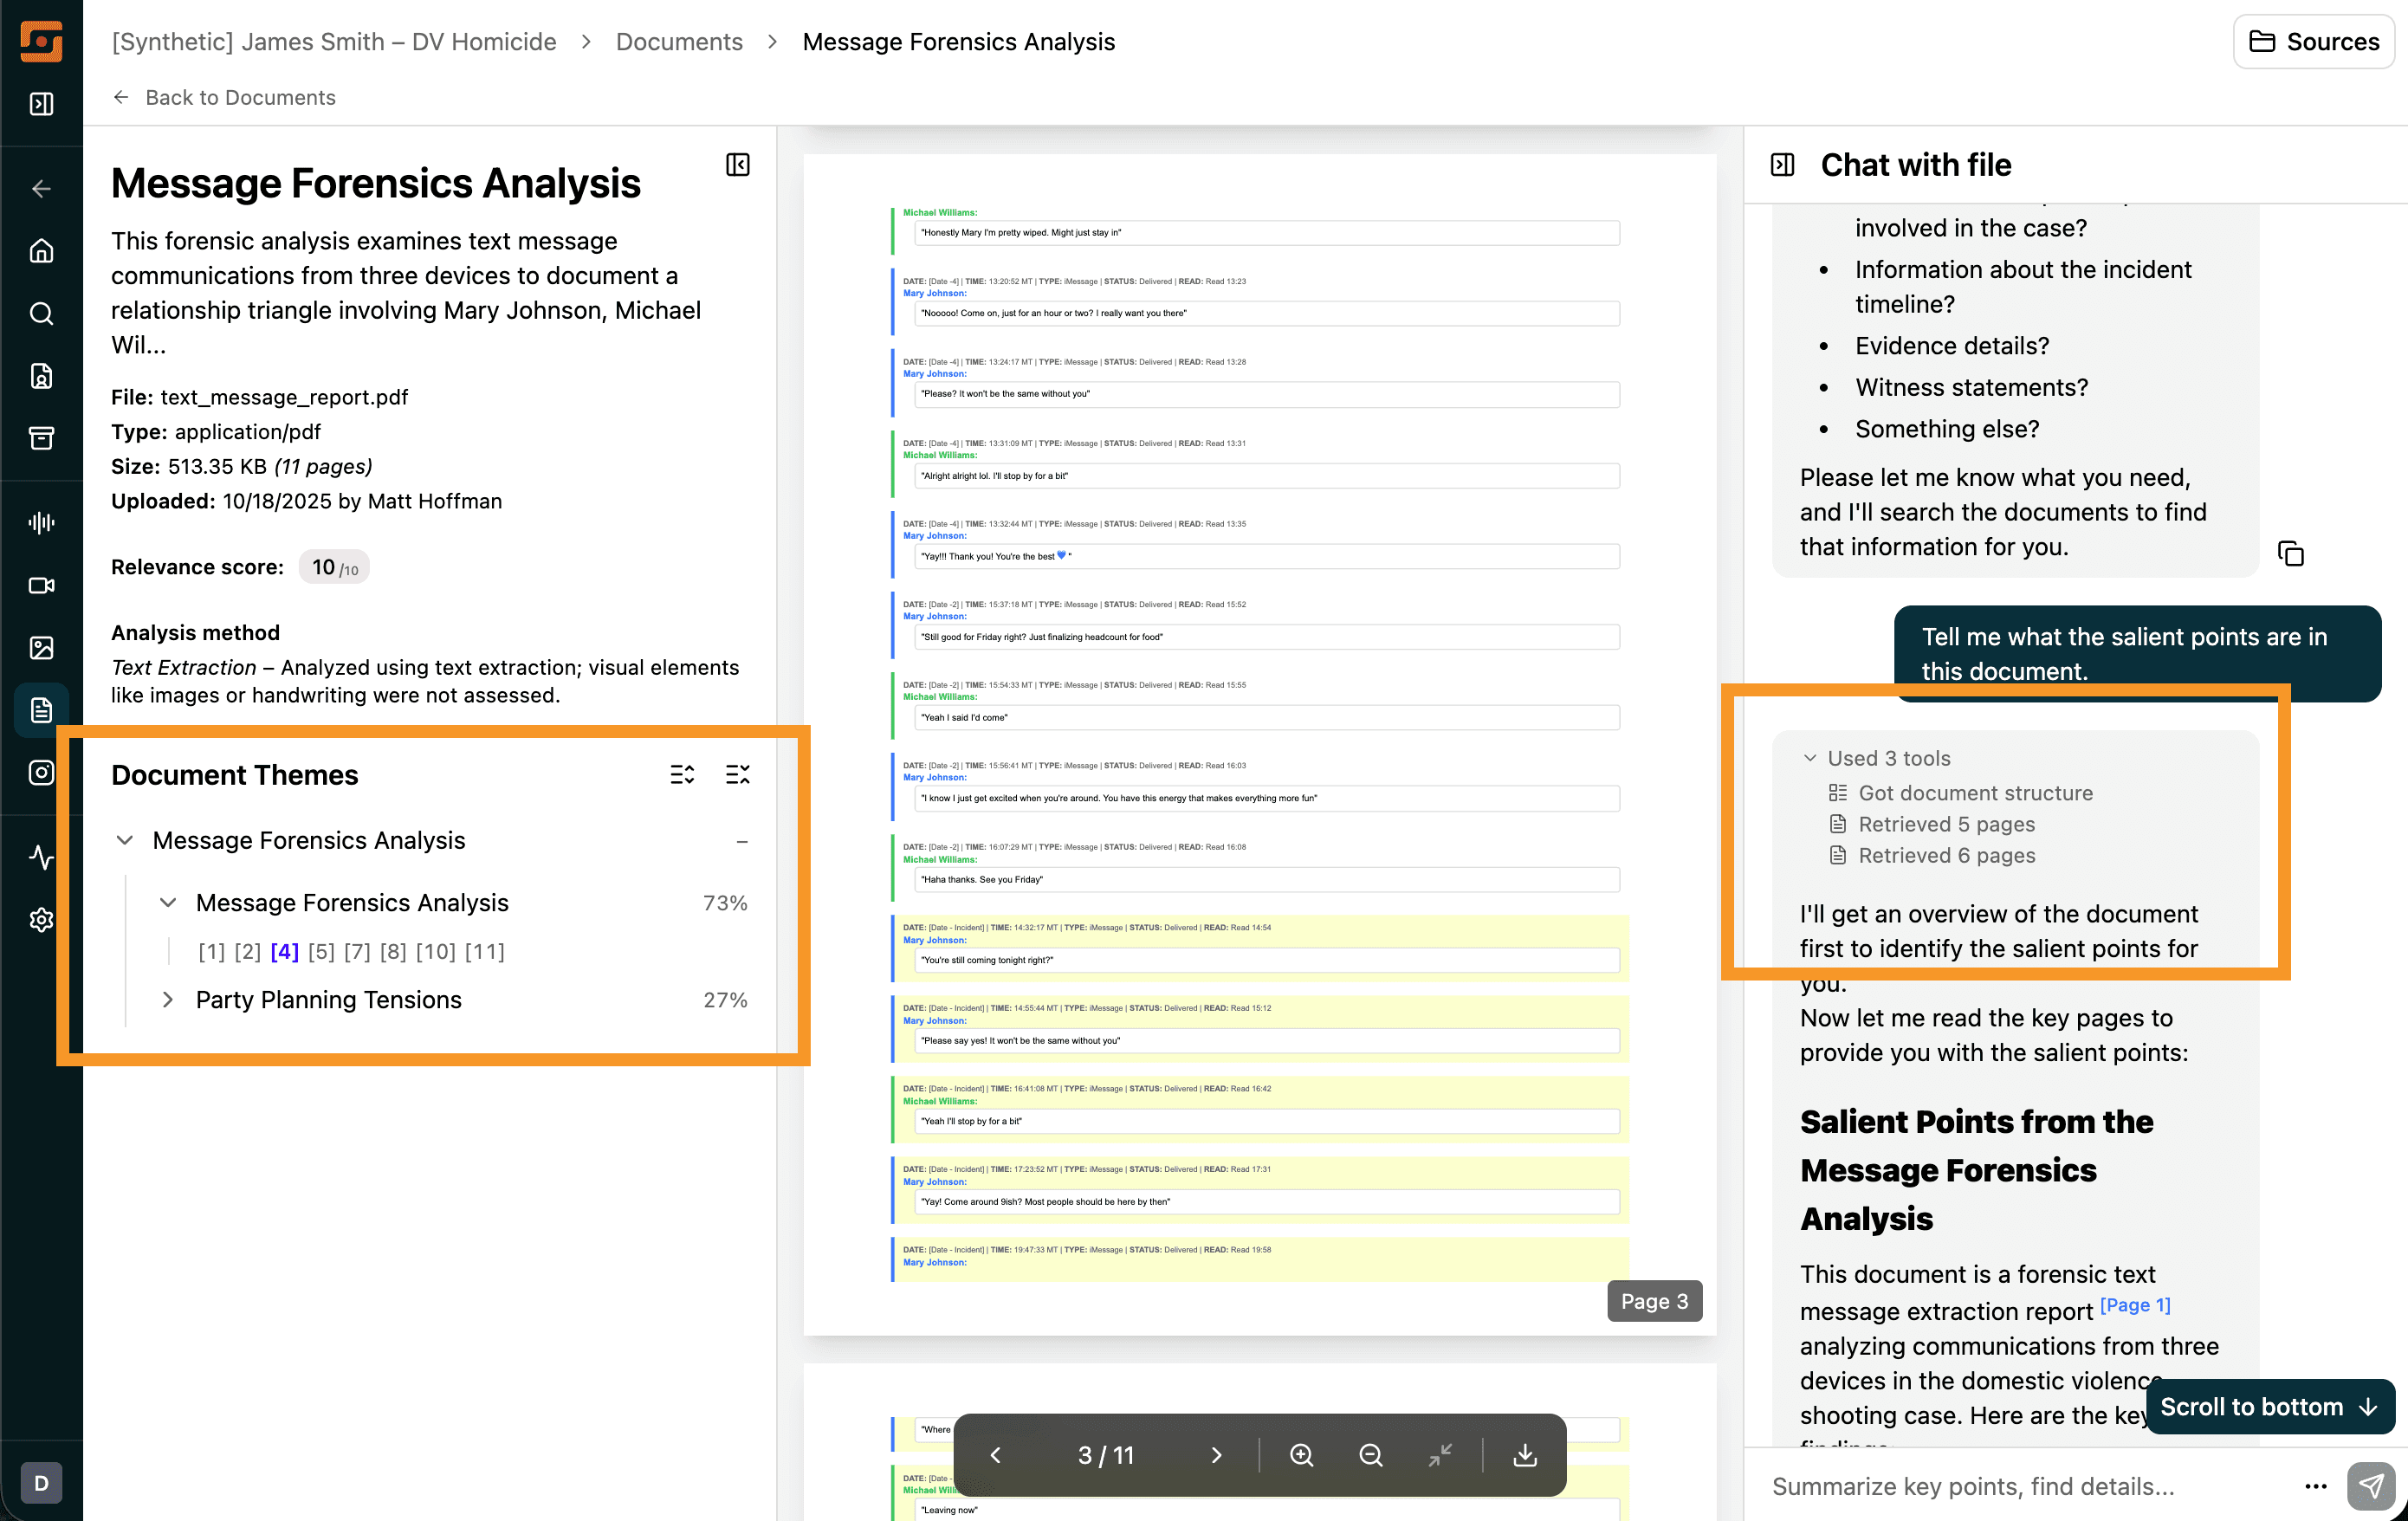The width and height of the screenshot is (2408, 1521).
Task: Collapse the 73% Message Forensics Analysis subtheme
Action: (168, 902)
